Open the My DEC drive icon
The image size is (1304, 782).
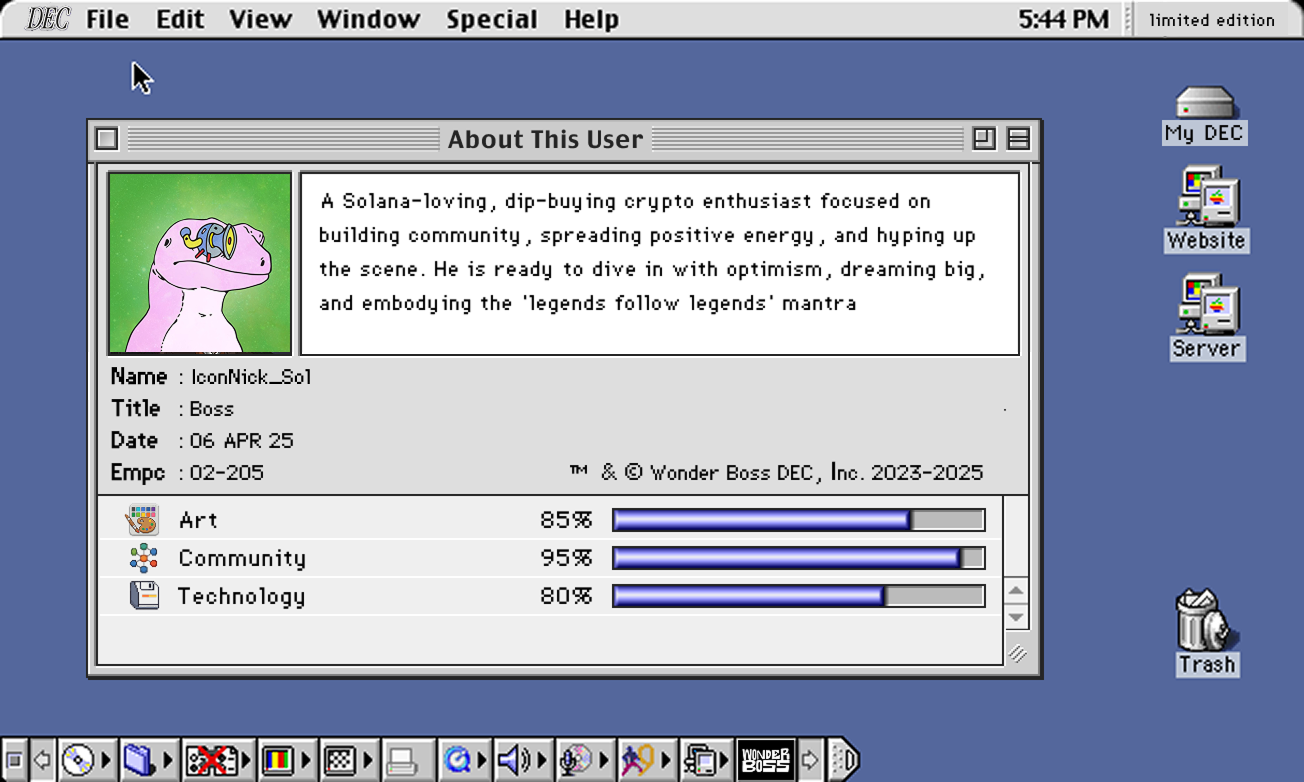click(1204, 116)
